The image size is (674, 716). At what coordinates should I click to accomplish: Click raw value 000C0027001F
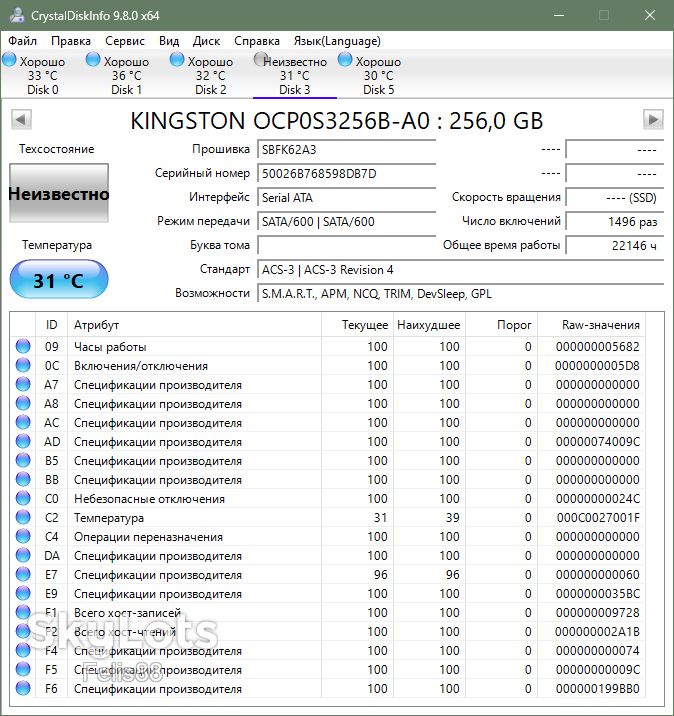(x=598, y=517)
